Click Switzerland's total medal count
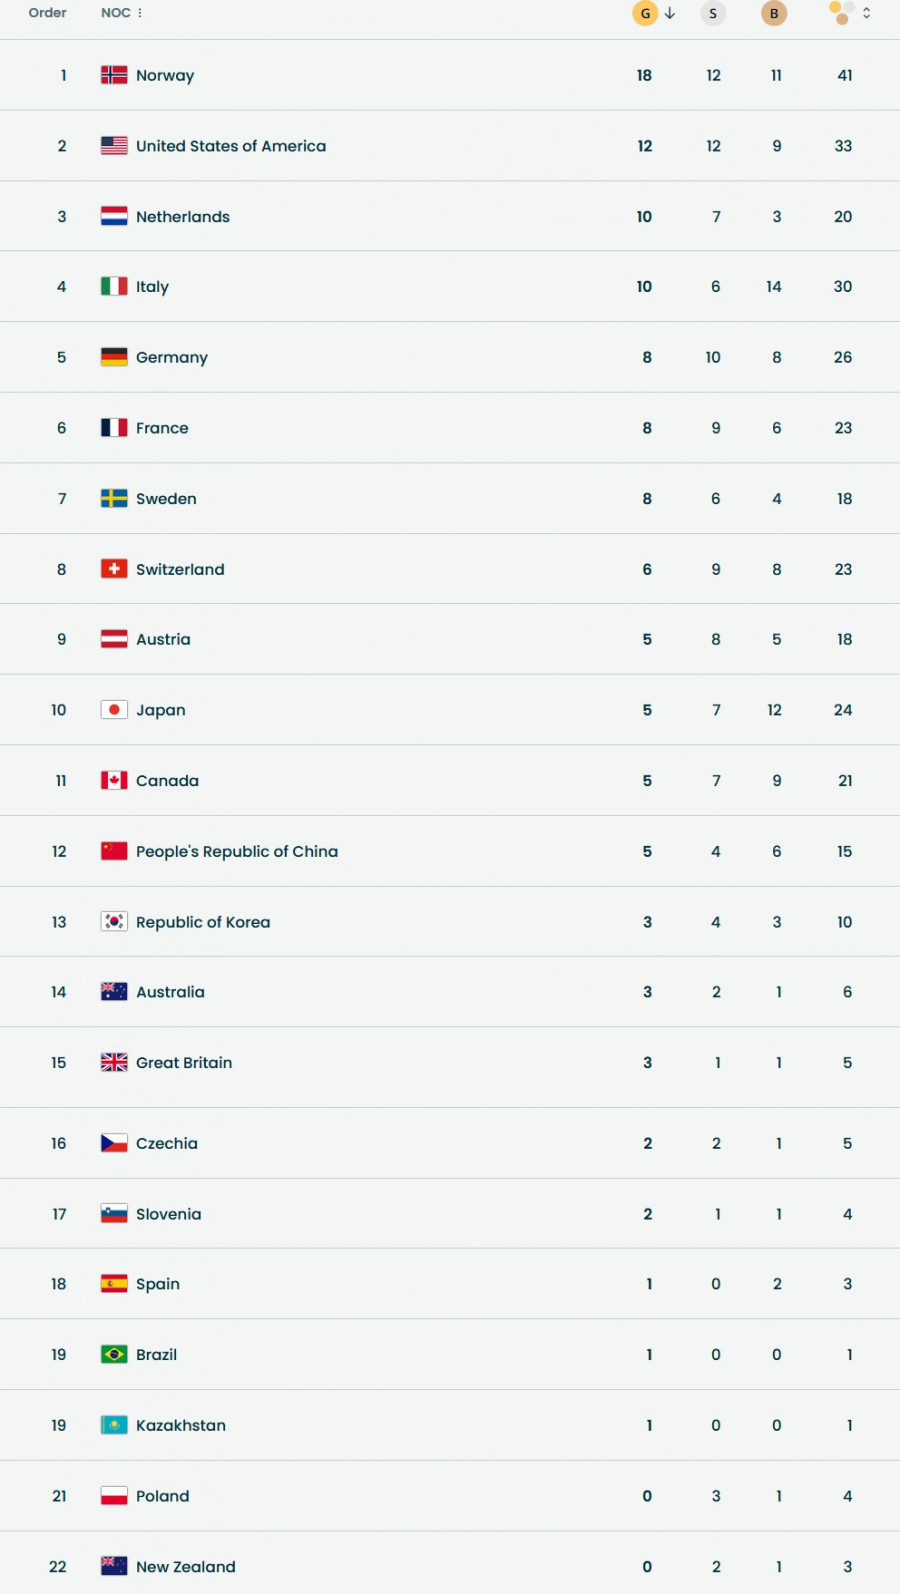900x1594 pixels. [x=843, y=568]
